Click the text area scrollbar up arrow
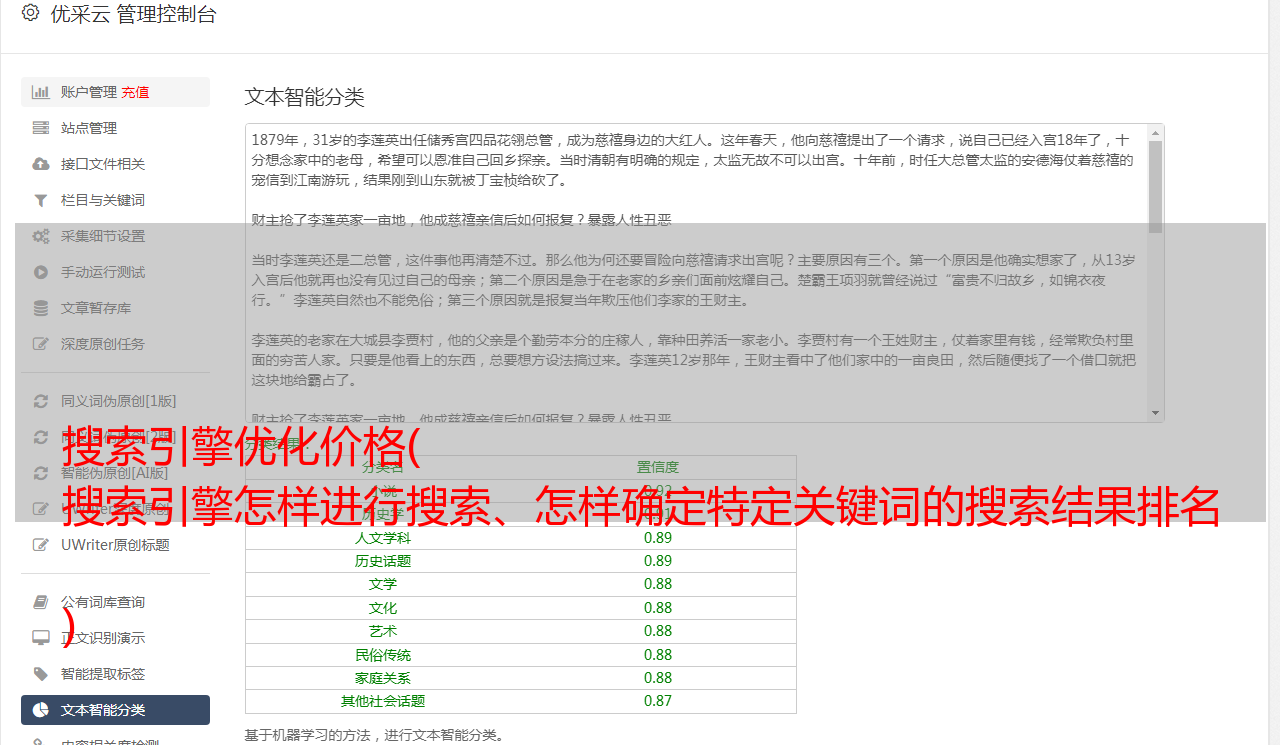Image resolution: width=1280 pixels, height=745 pixels. (x=1156, y=132)
